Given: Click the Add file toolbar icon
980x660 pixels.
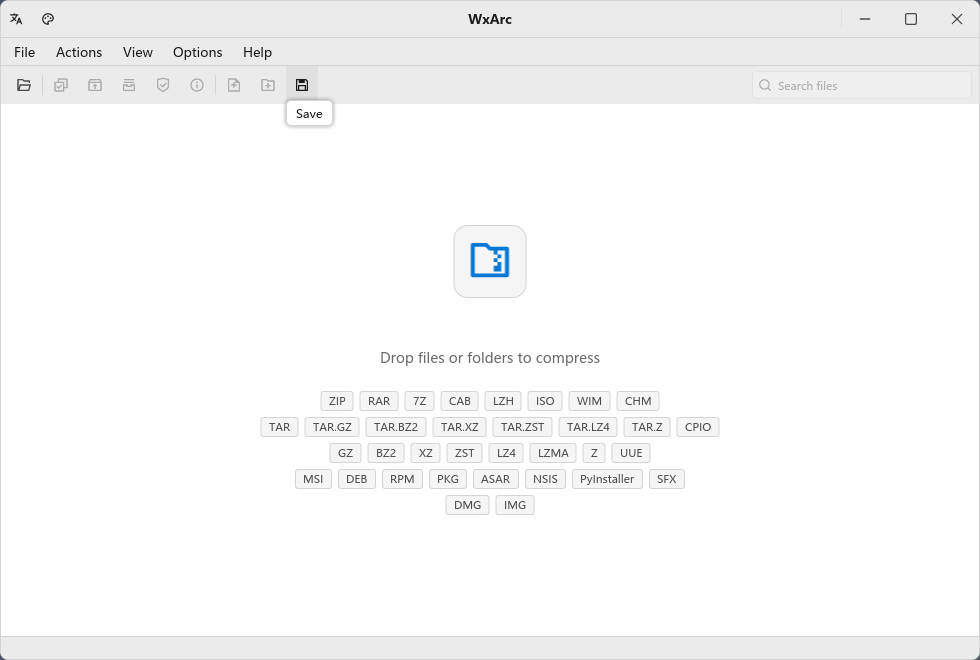Looking at the screenshot, I should point(234,85).
